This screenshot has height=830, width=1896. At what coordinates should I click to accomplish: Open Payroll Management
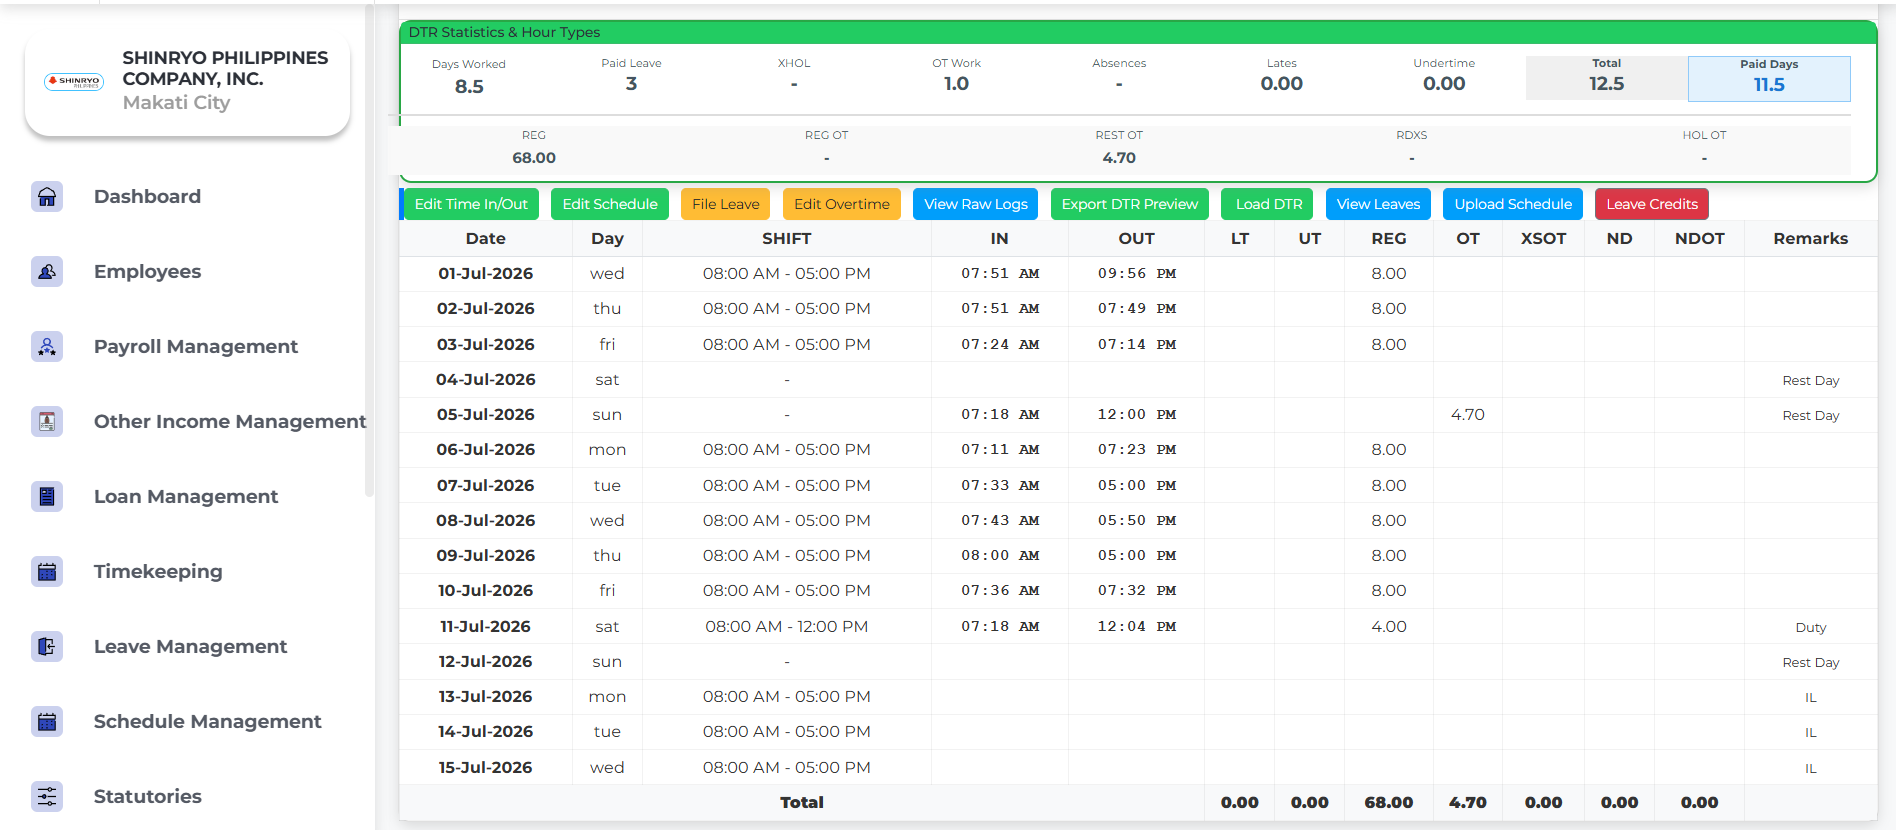click(x=196, y=347)
